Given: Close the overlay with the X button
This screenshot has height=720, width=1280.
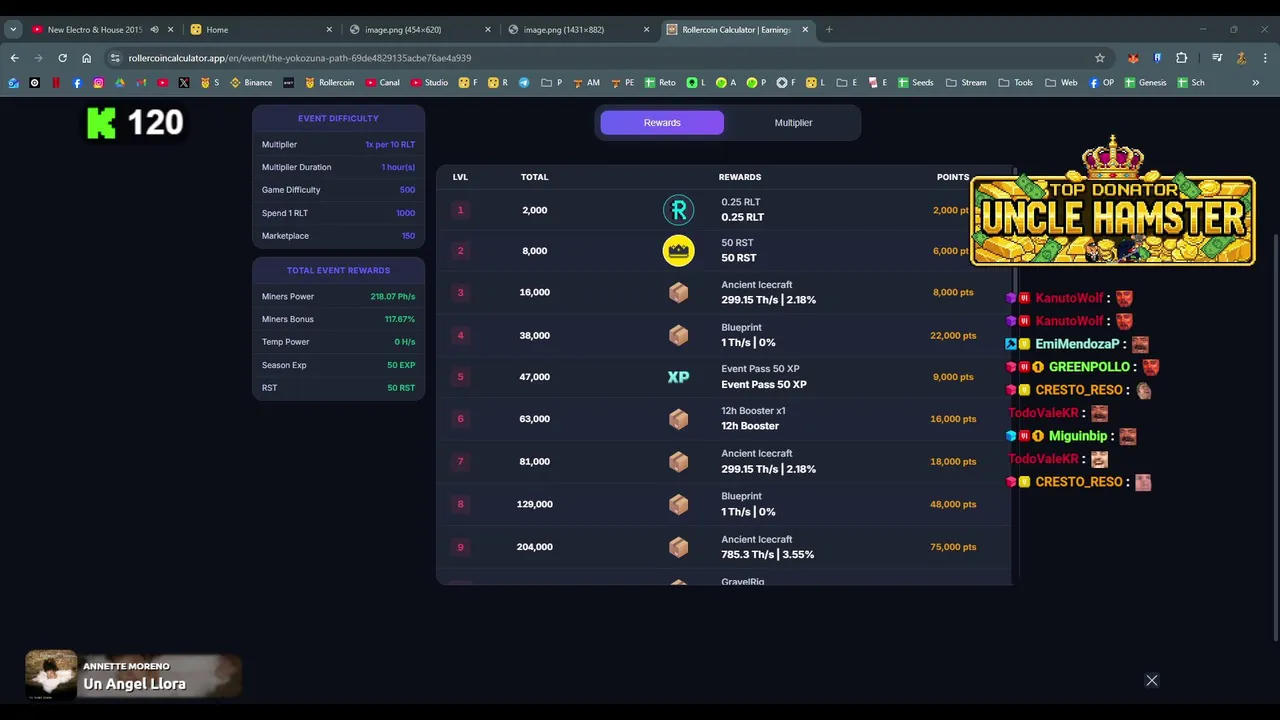Looking at the screenshot, I should (x=1152, y=681).
